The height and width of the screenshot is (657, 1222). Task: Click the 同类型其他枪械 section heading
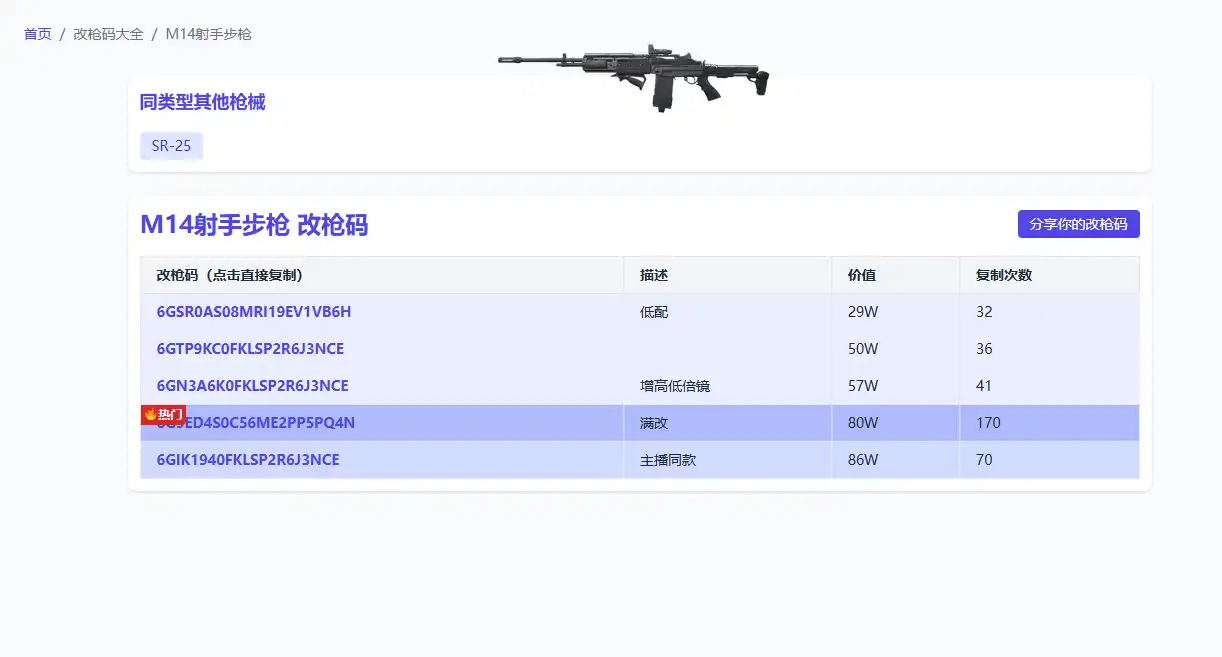(203, 102)
